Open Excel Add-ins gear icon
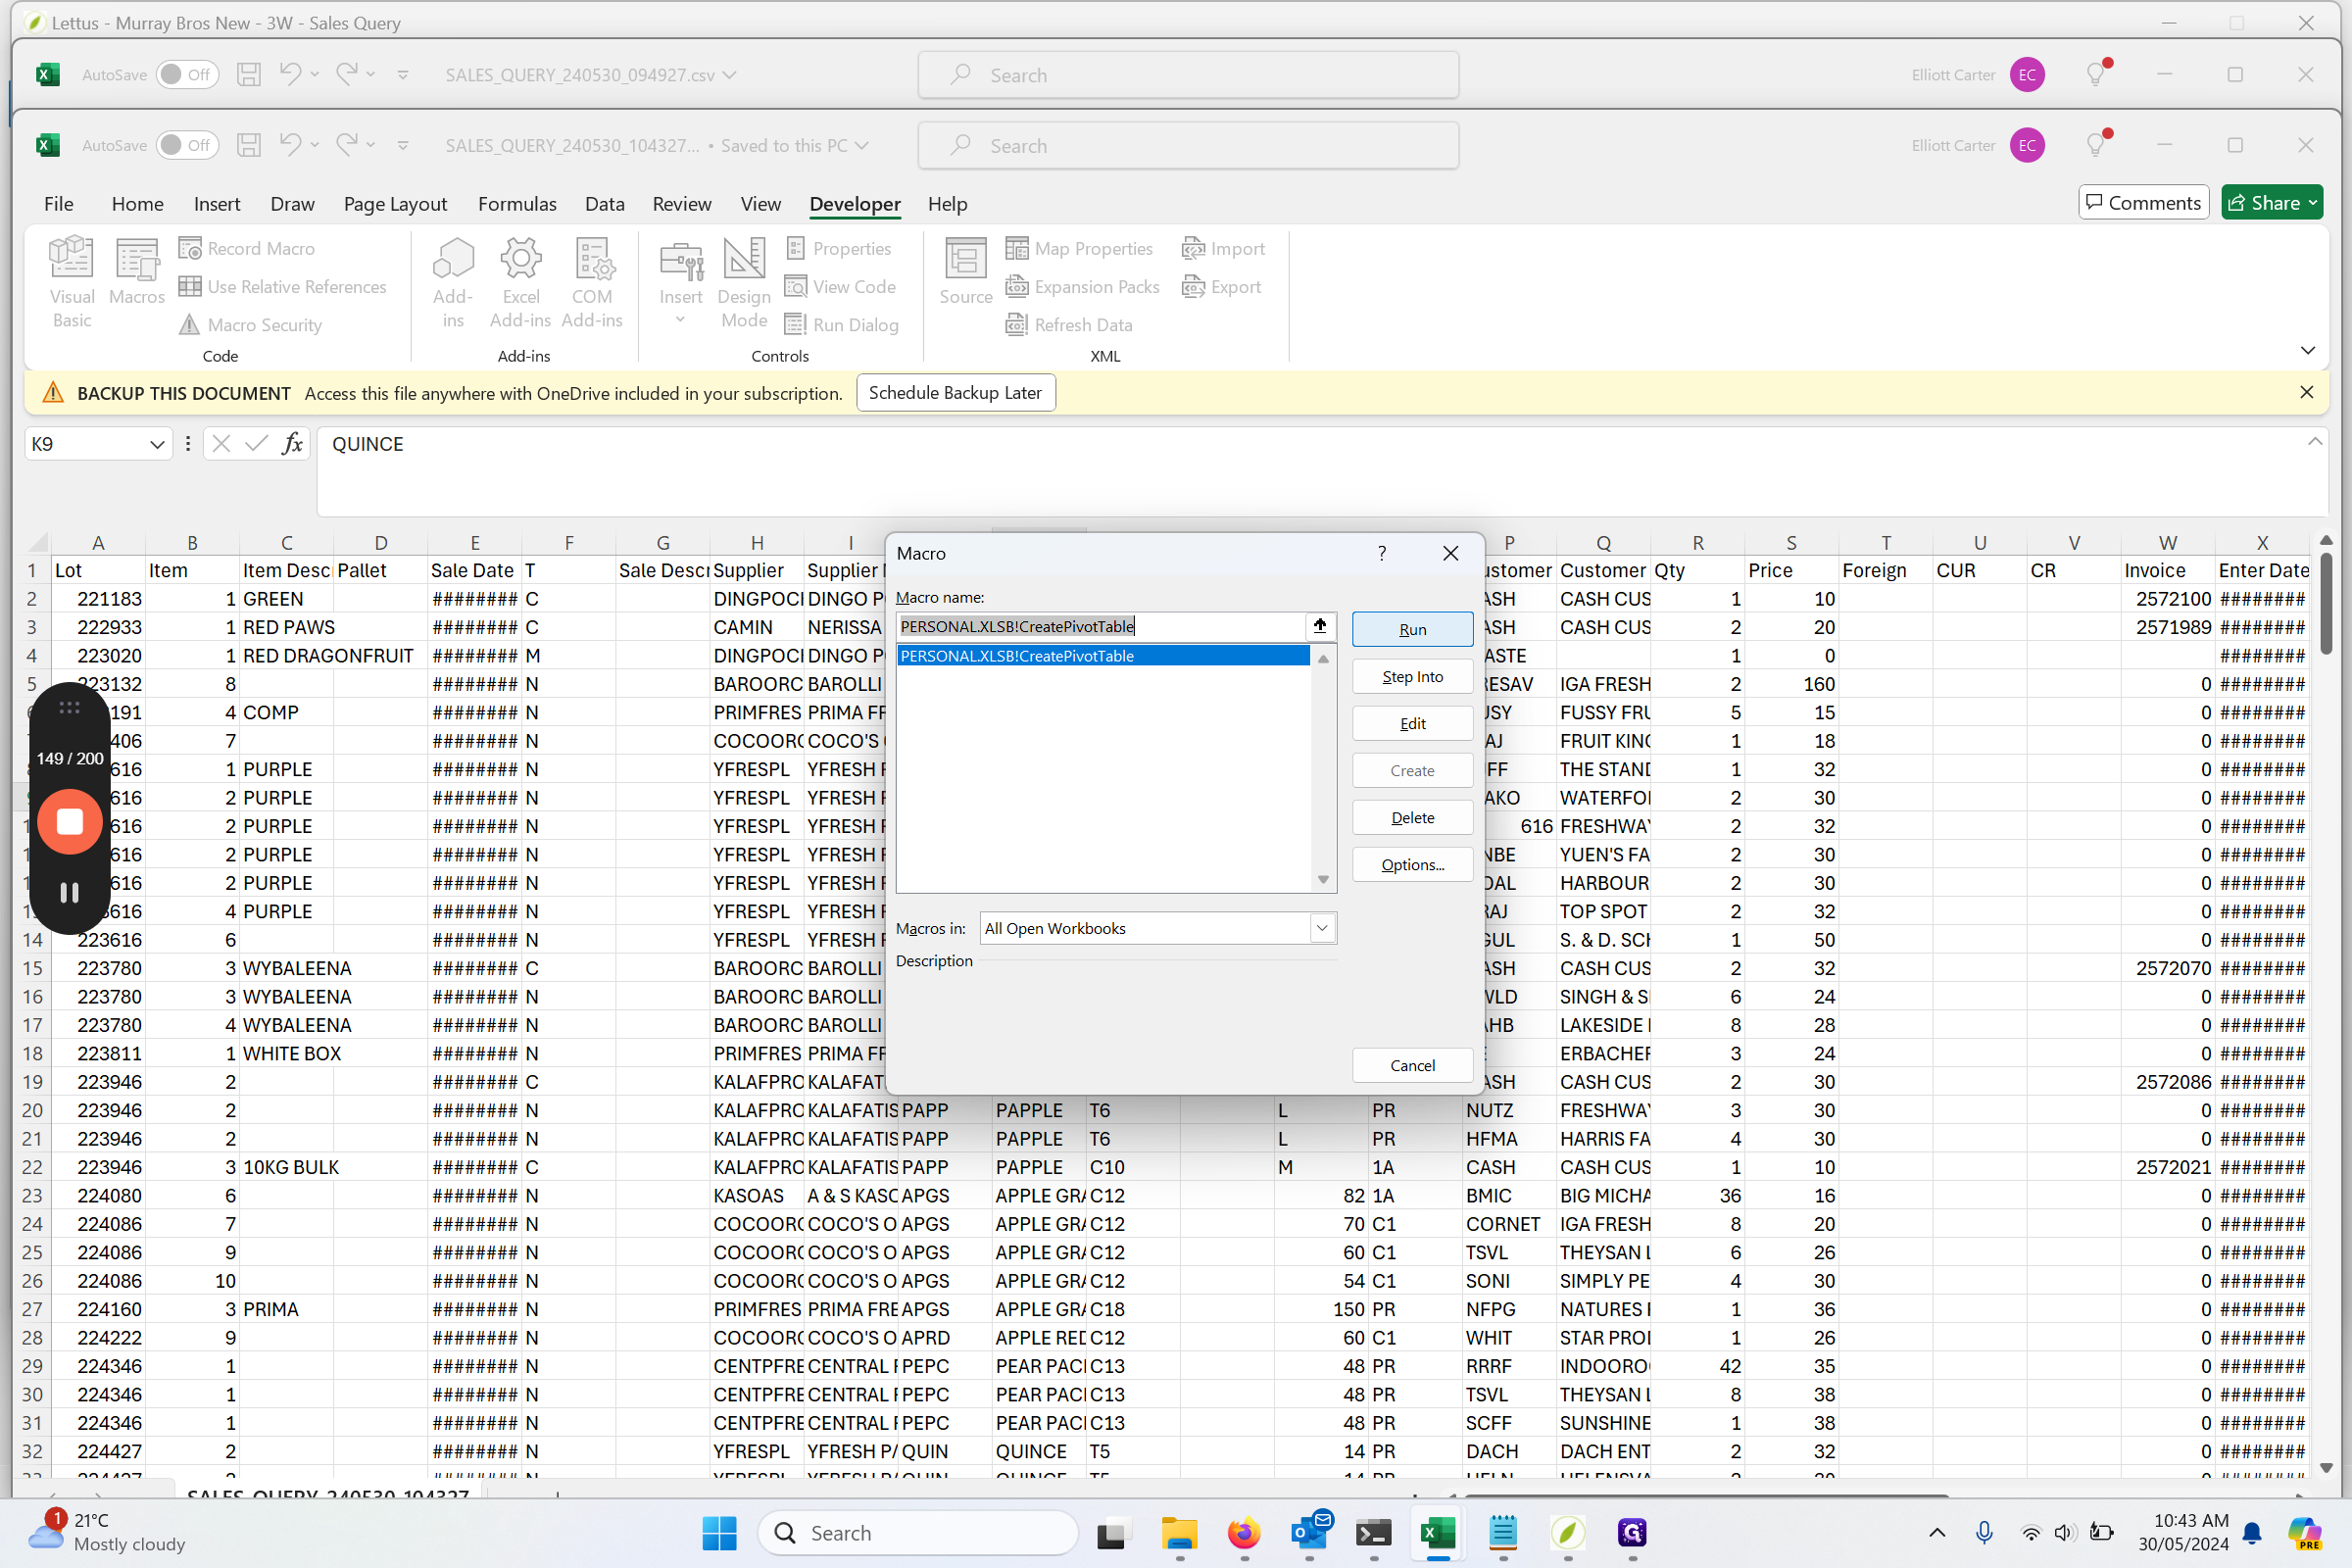Viewport: 2352px width, 1568px height. (520, 258)
